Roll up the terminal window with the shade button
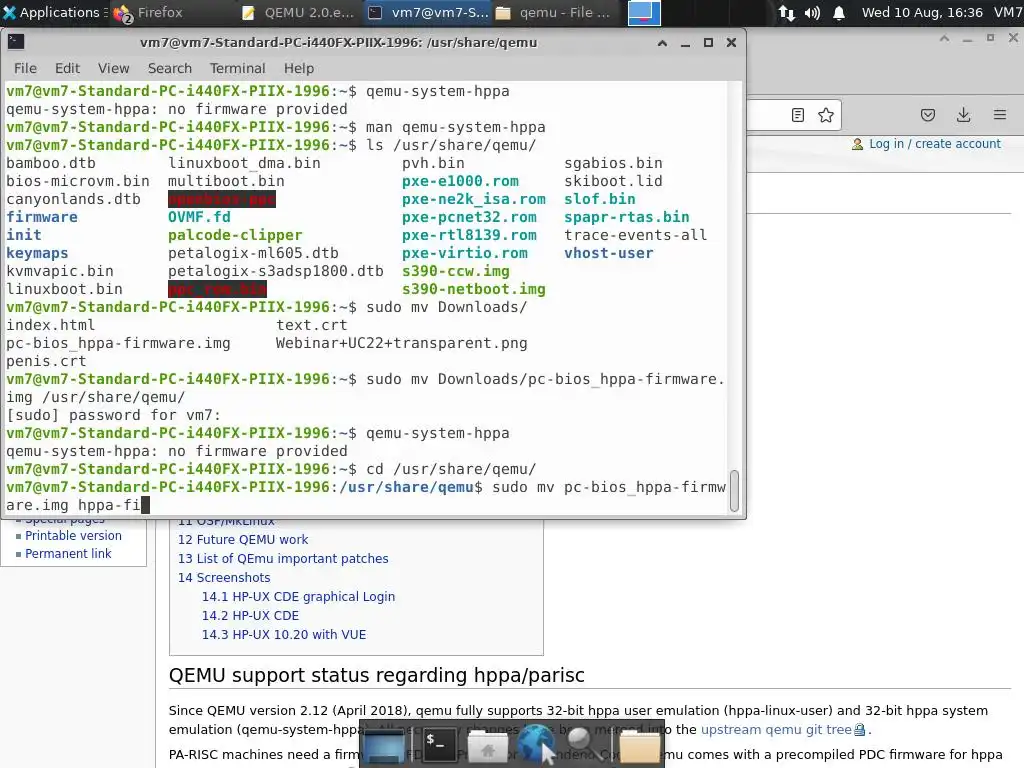Image resolution: width=1024 pixels, height=768 pixels. pyautogui.click(x=662, y=43)
